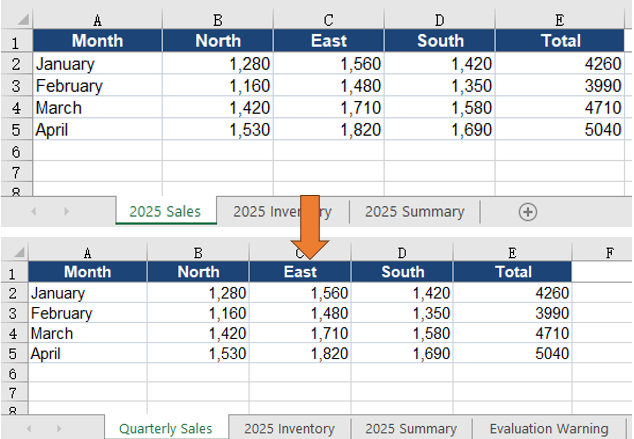Click the South header cell in the 2025 Sales sheet
The image size is (634, 439).
click(440, 40)
